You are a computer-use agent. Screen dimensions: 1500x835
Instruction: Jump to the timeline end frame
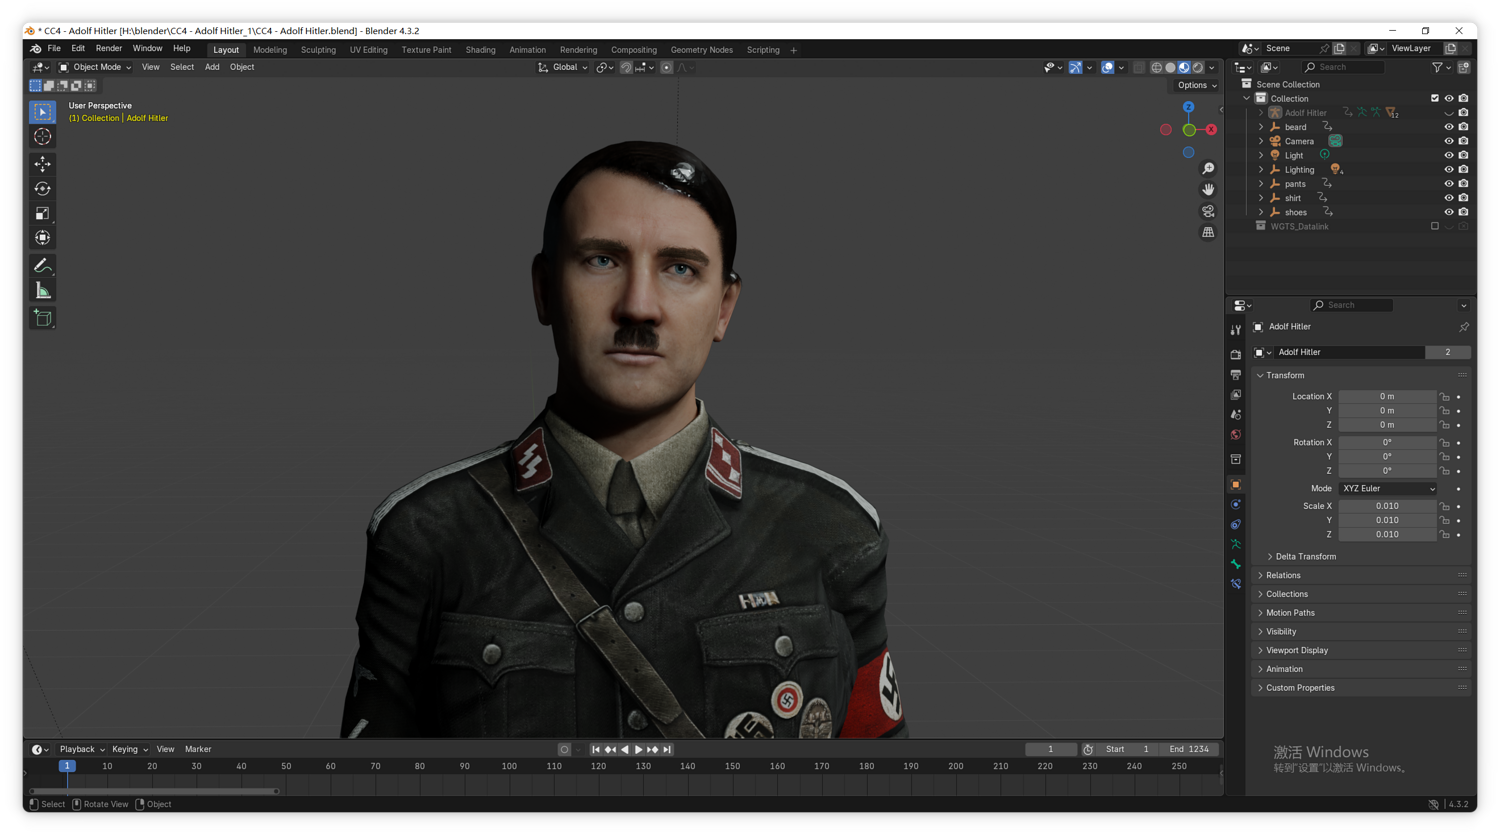[667, 749]
